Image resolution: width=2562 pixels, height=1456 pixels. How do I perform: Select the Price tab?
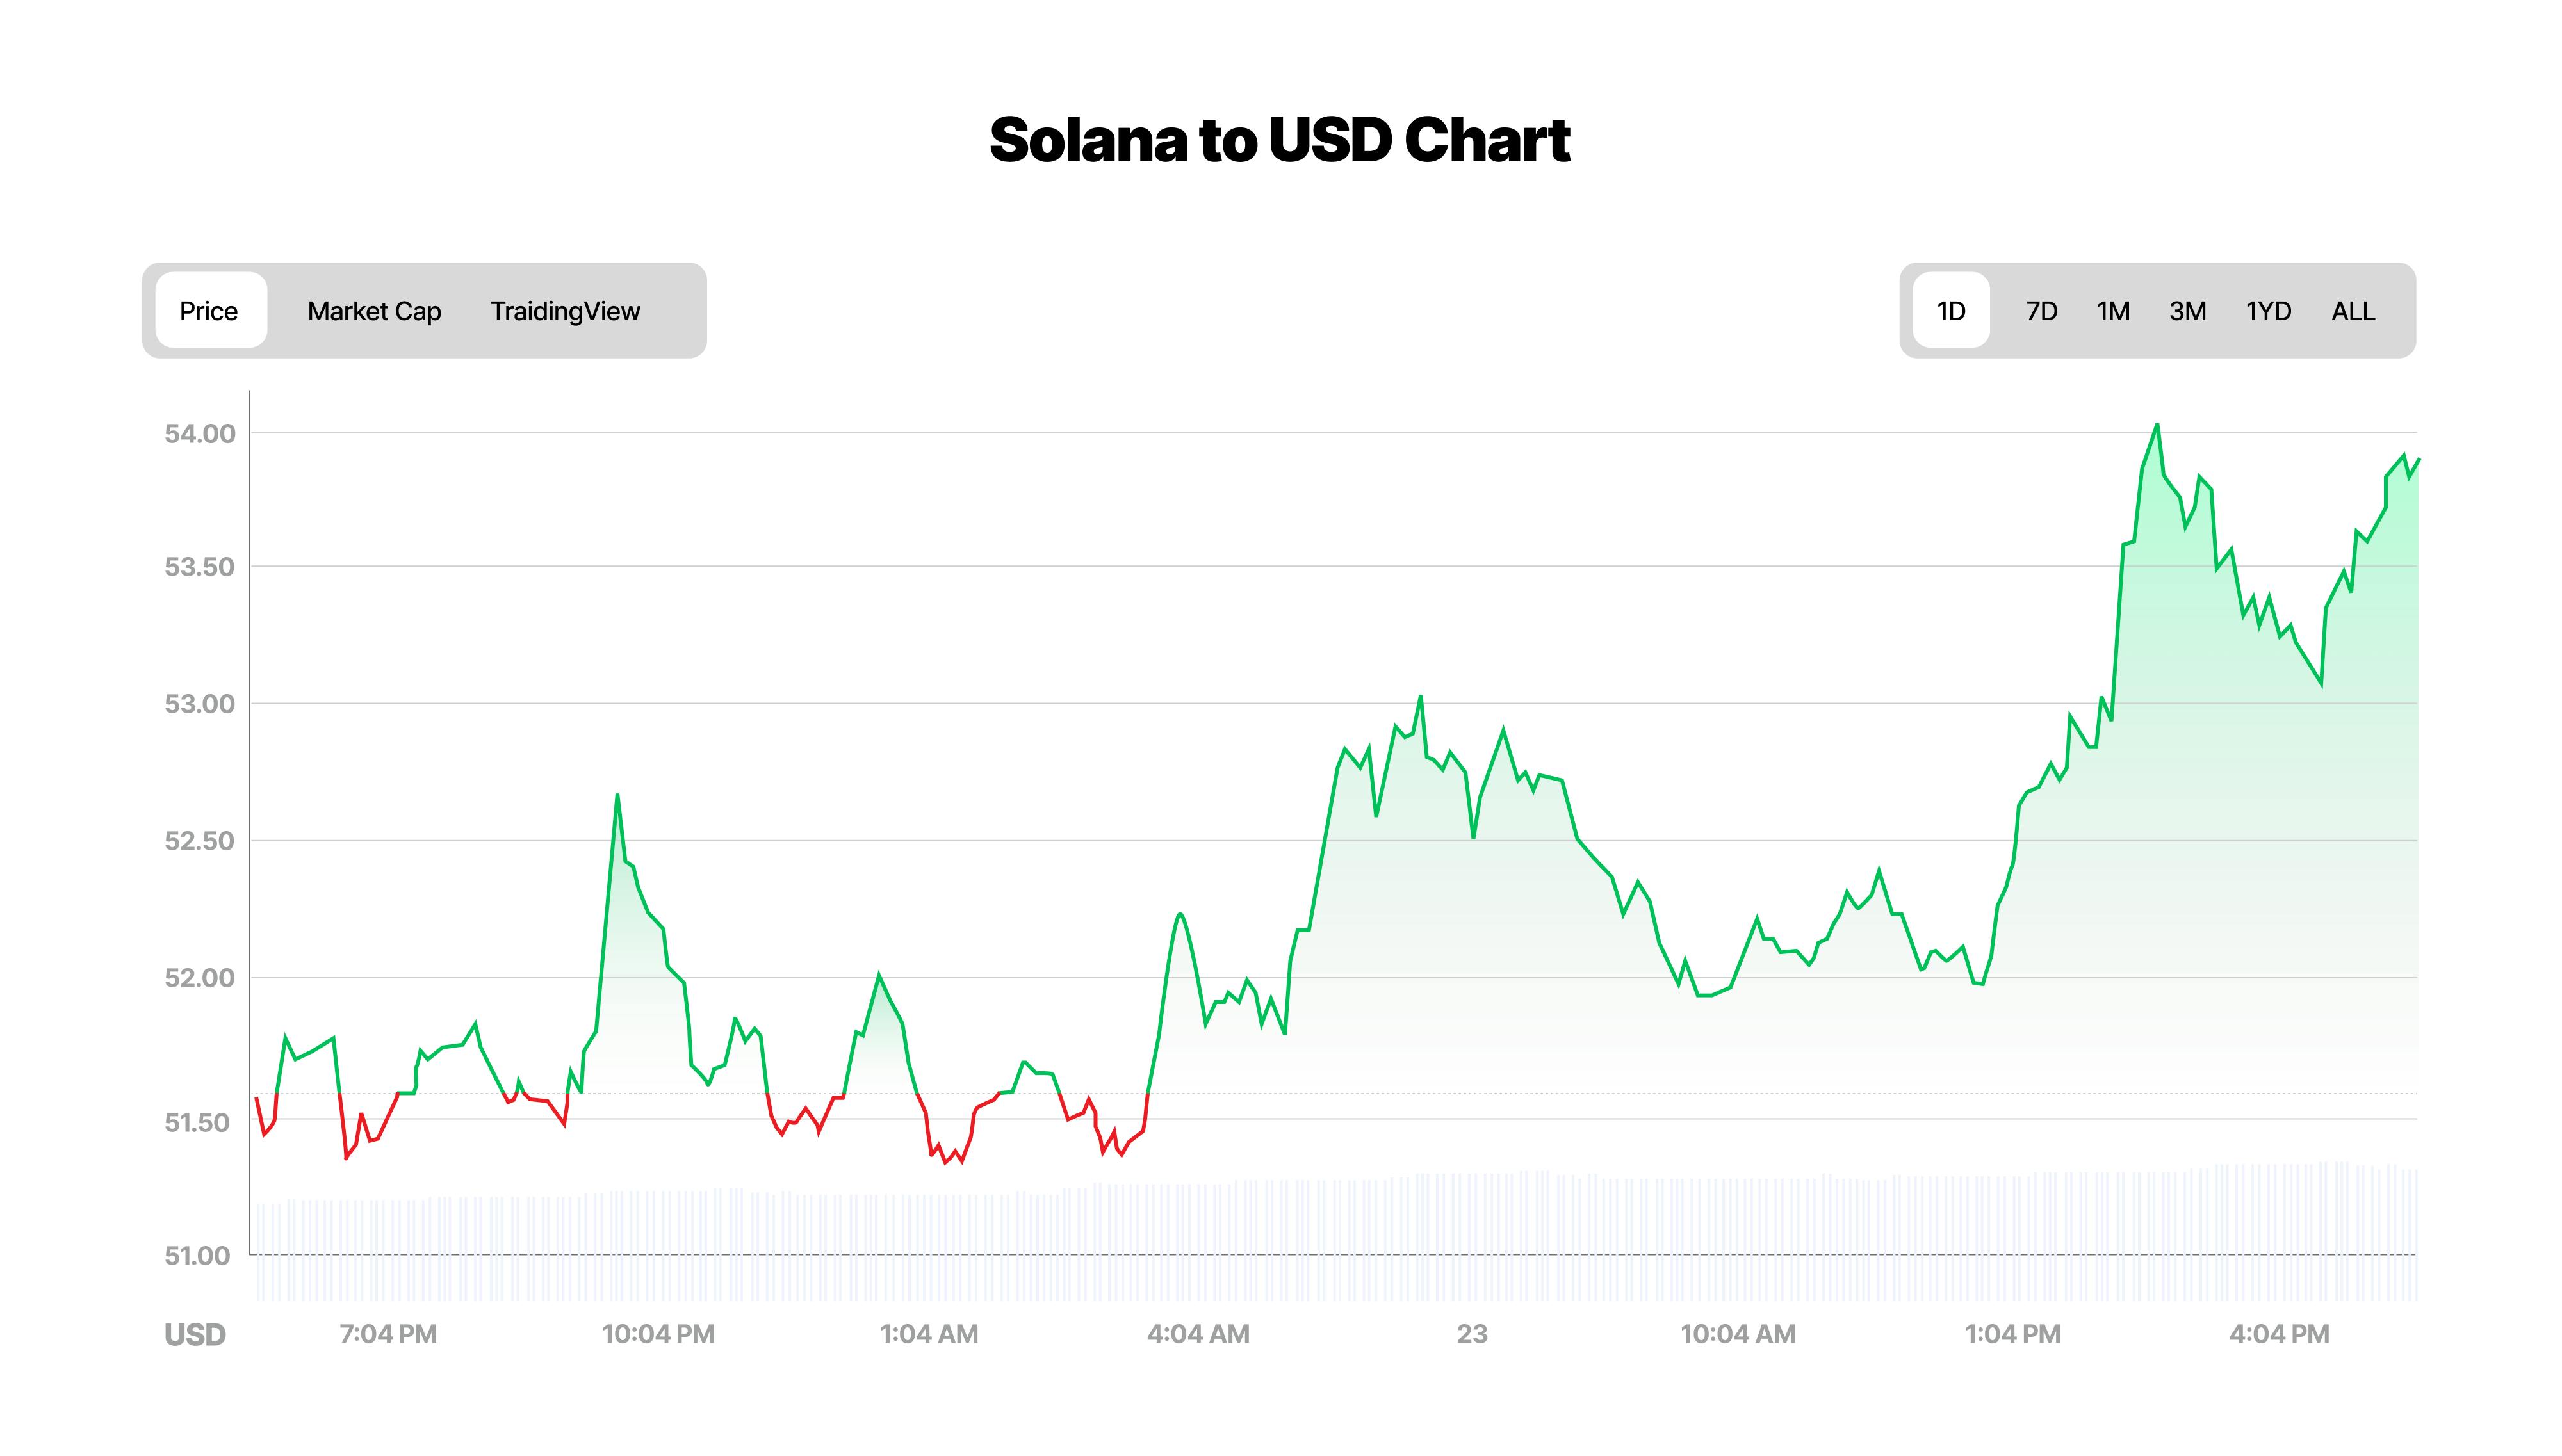(x=210, y=311)
